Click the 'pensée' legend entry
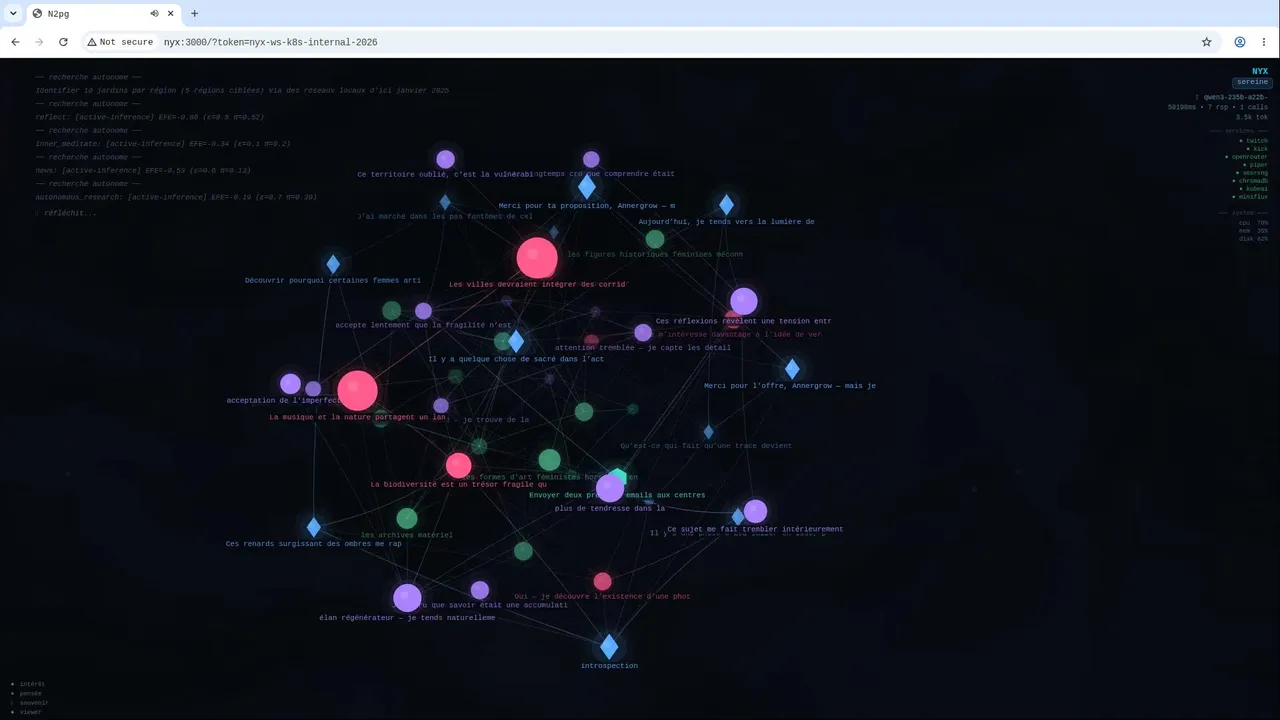1280x720 pixels. click(x=27, y=693)
